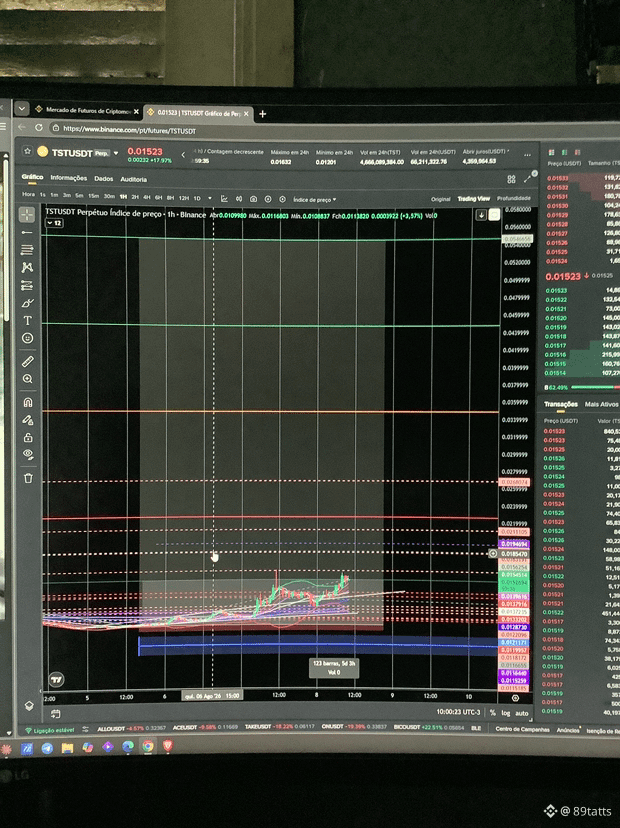Click the 0.0185470 price axis label
This screenshot has width=620, height=828.
pos(514,554)
